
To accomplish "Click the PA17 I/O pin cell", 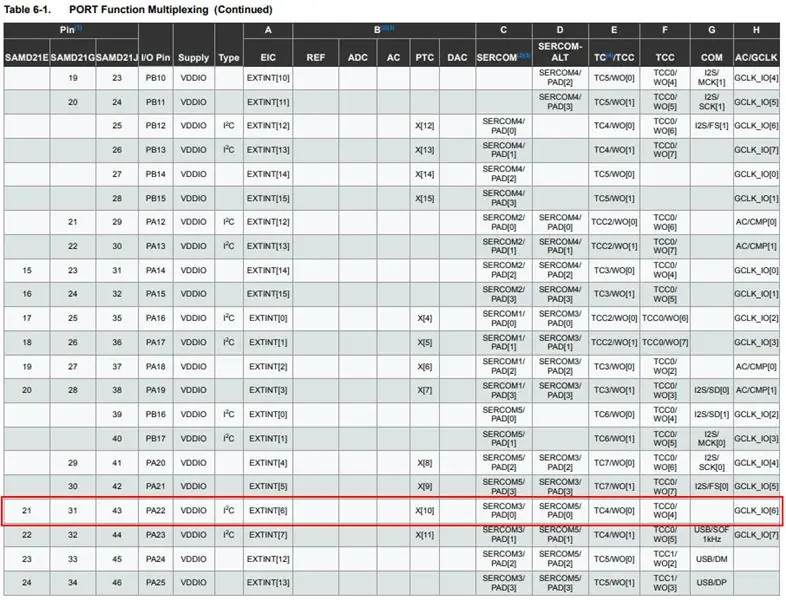I will [x=155, y=342].
